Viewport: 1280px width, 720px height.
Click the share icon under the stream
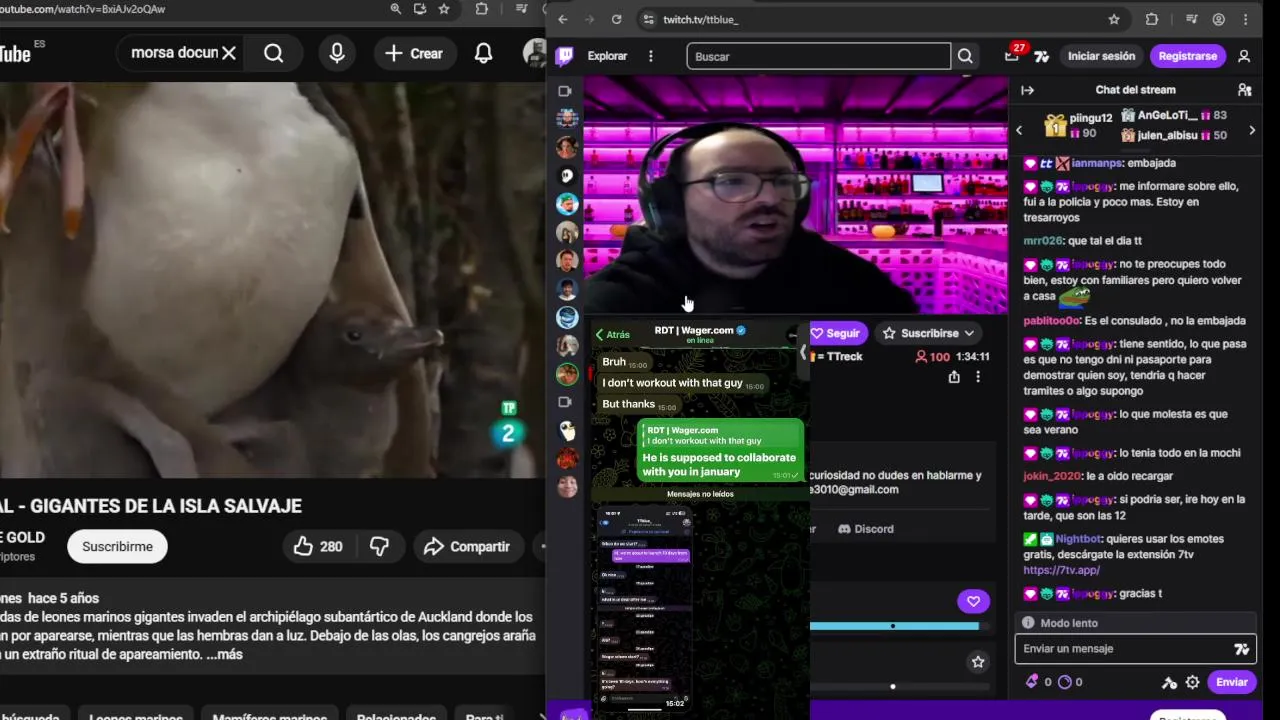click(954, 377)
